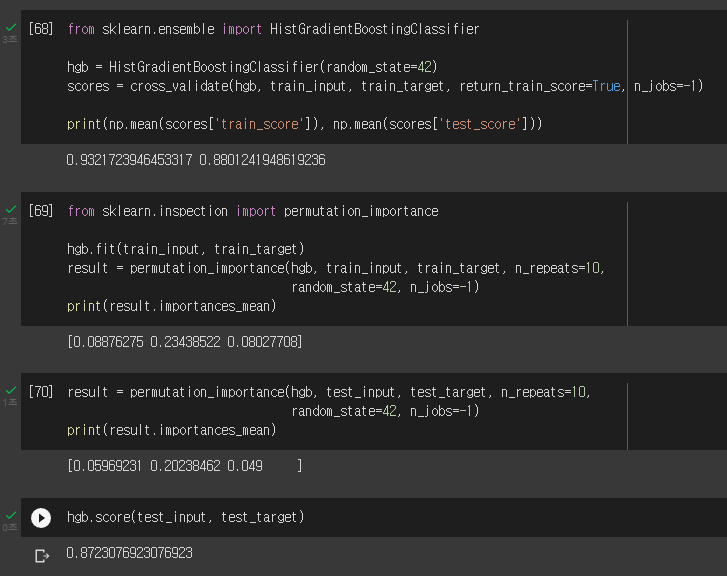Viewport: 727px width, 576px height.
Task: Select the output value 0.20238462
Action: (185, 466)
